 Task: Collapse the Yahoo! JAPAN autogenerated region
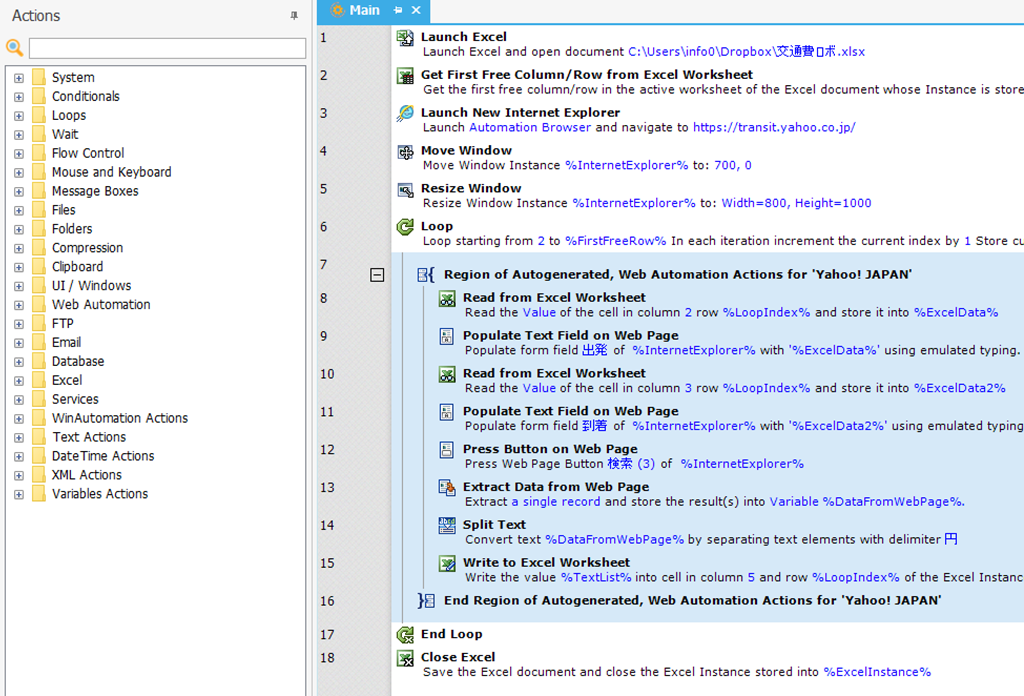click(377, 275)
